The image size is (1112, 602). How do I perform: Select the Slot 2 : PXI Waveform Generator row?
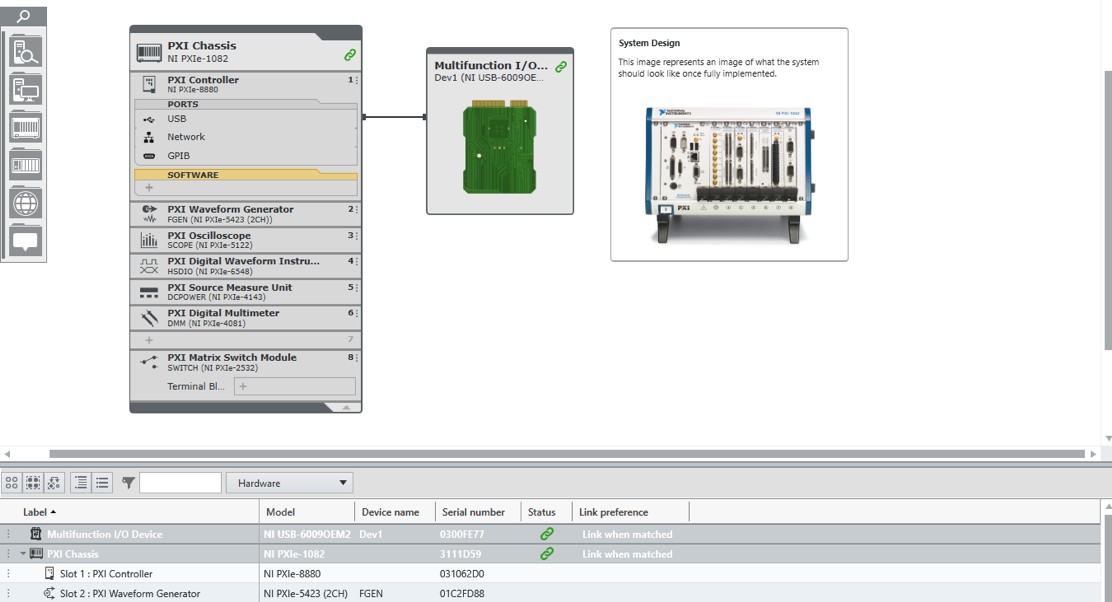[x=552, y=593]
